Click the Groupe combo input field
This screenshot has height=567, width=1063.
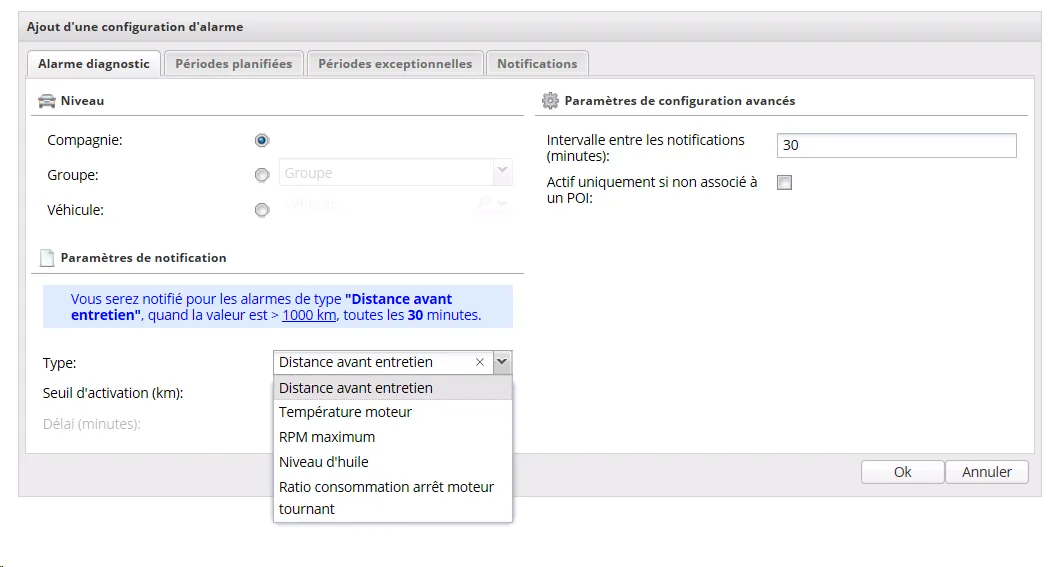386,172
